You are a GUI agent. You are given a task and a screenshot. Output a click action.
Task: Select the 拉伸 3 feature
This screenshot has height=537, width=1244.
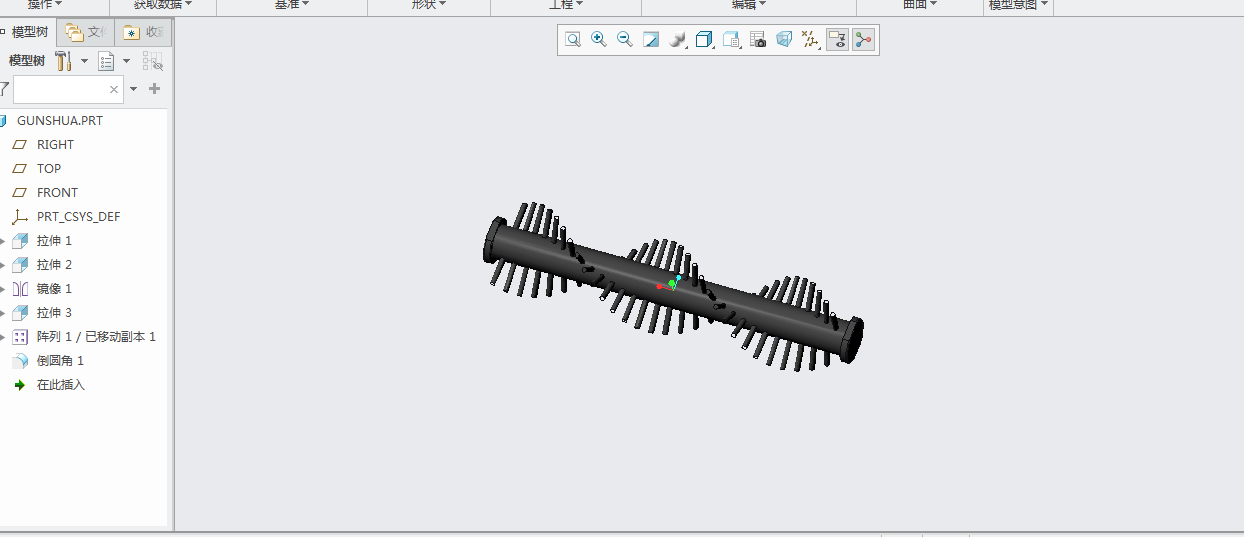54,312
